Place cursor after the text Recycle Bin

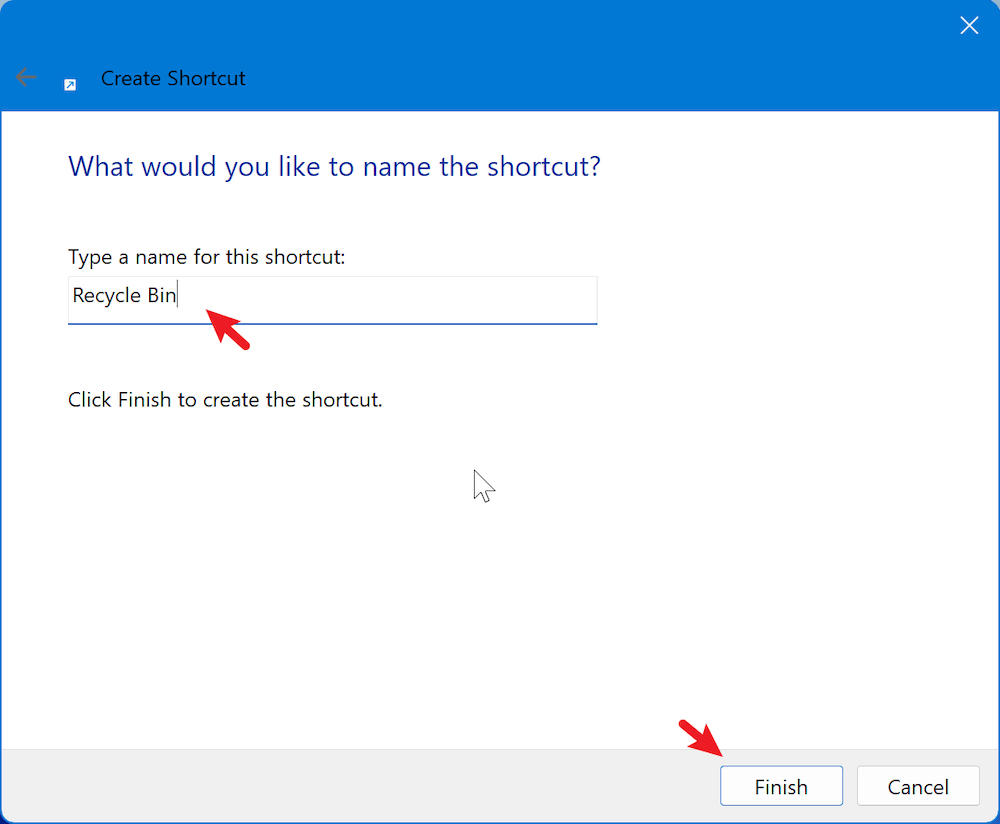coord(178,295)
